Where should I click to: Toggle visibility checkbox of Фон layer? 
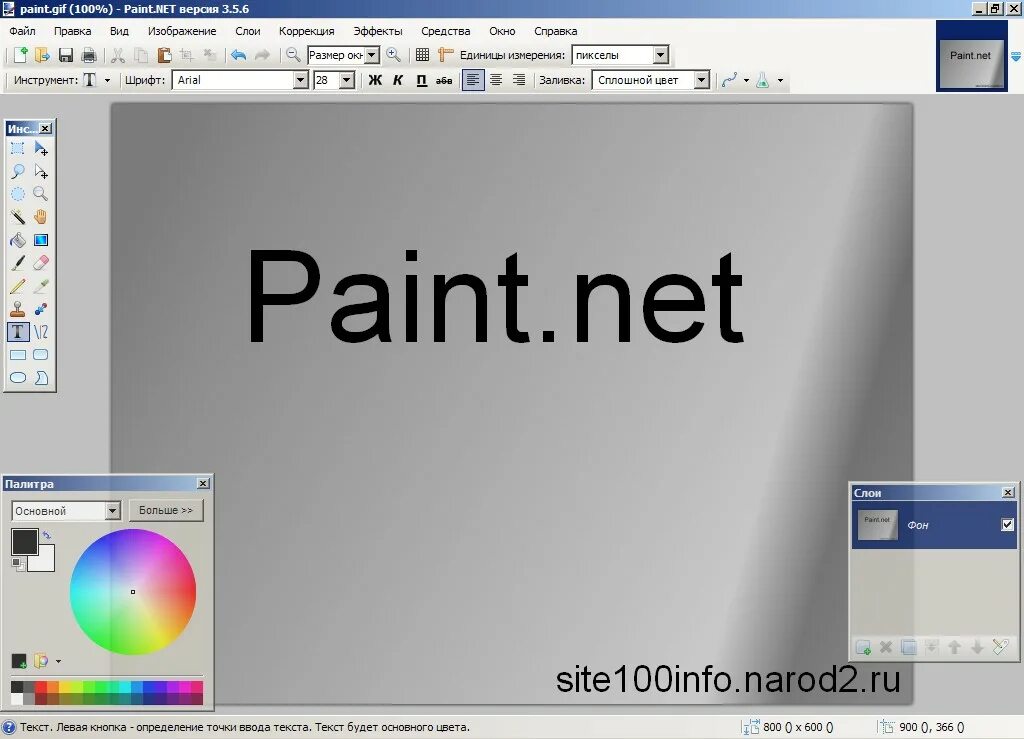1007,524
